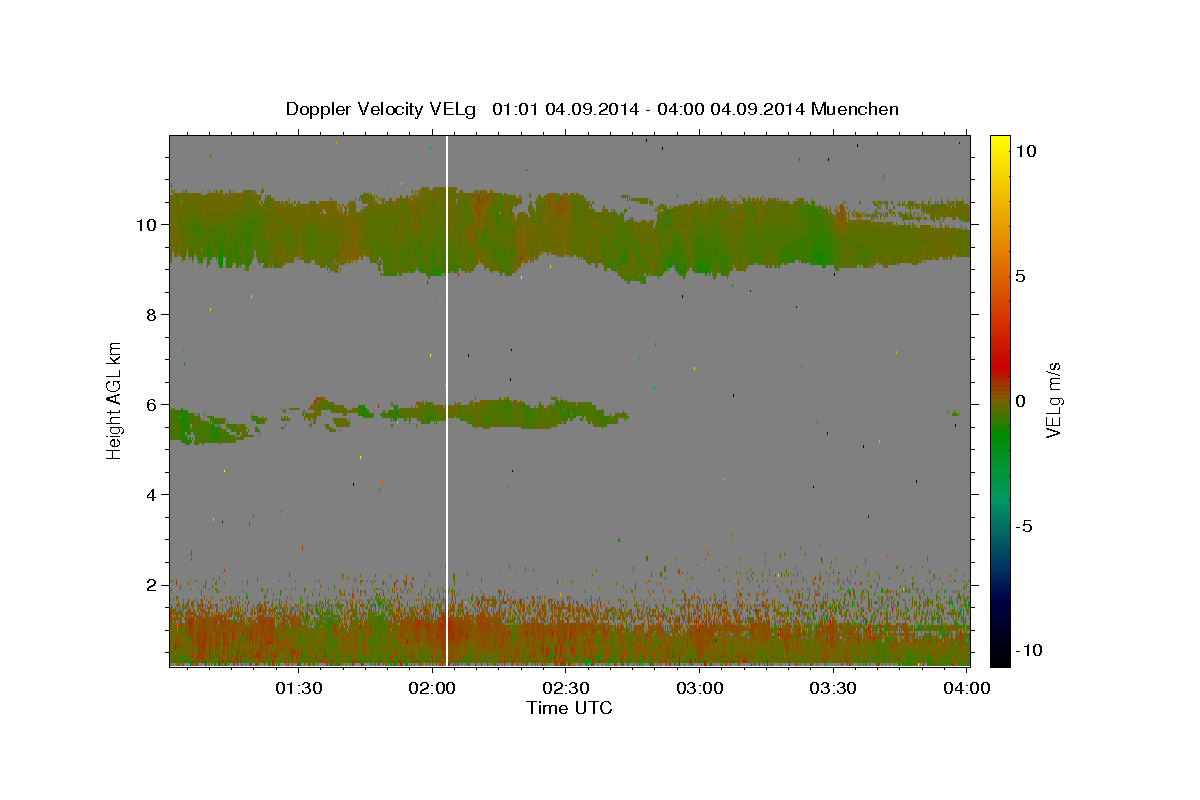1200x800 pixels.
Task: Click the 03:00 time tick label
Action: point(699,688)
